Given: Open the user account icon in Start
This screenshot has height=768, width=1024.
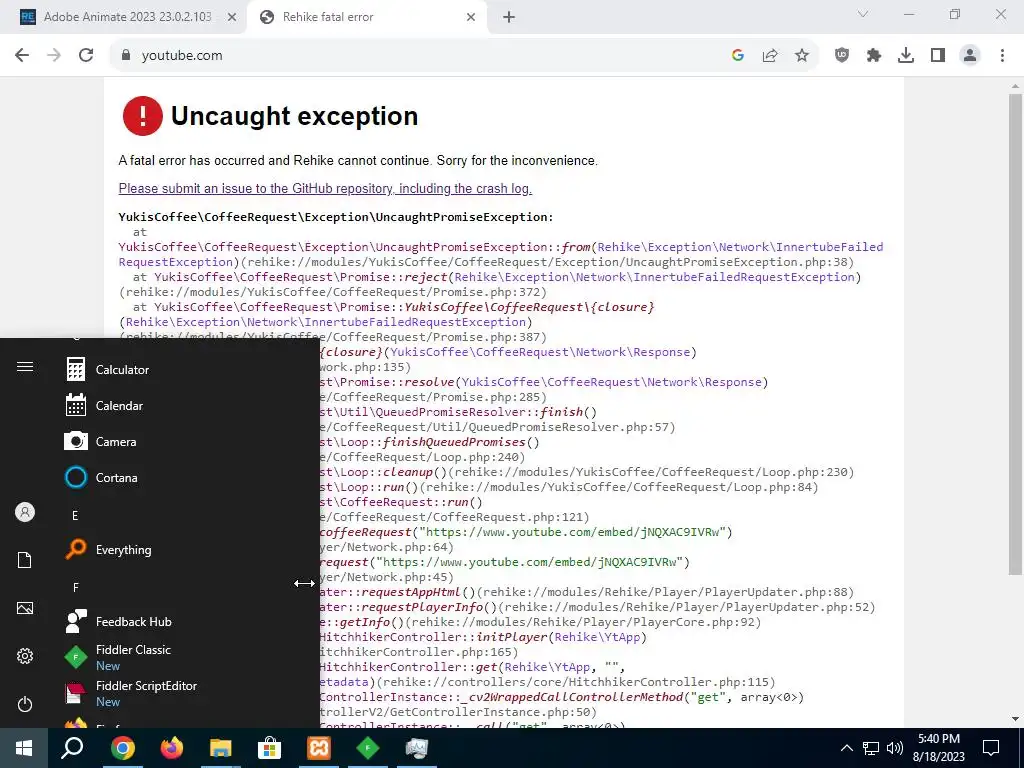Looking at the screenshot, I should click(x=25, y=513).
